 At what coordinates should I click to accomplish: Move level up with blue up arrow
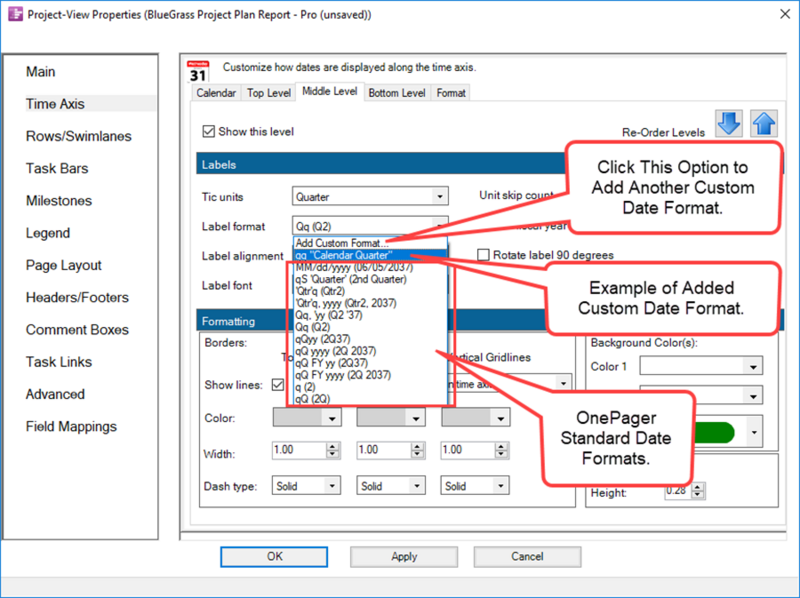coord(764,123)
